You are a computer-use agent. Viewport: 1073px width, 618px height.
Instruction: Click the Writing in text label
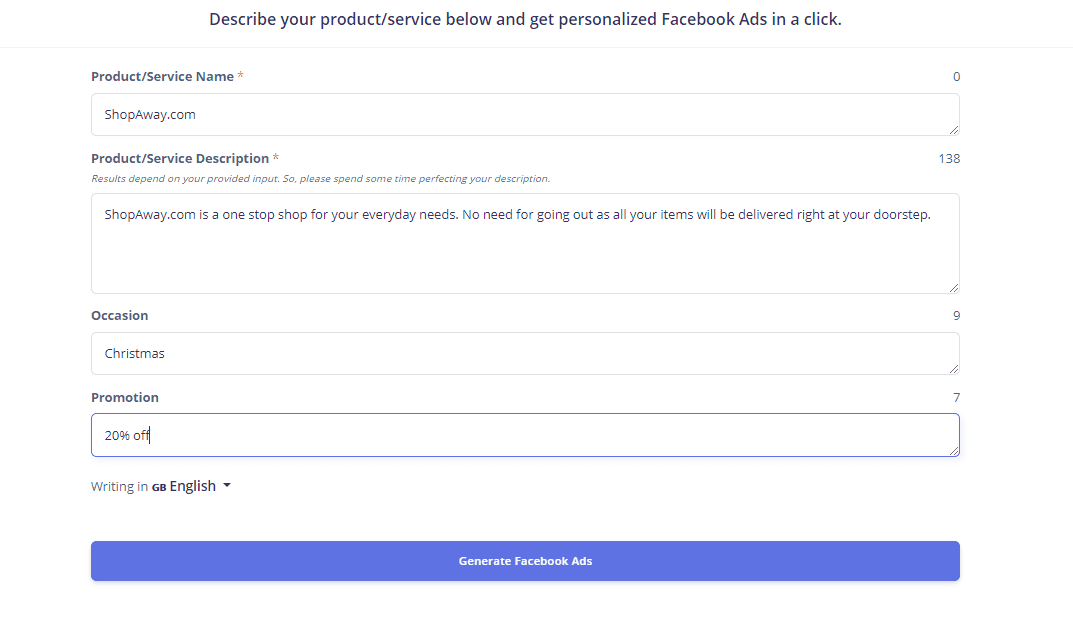tap(120, 487)
